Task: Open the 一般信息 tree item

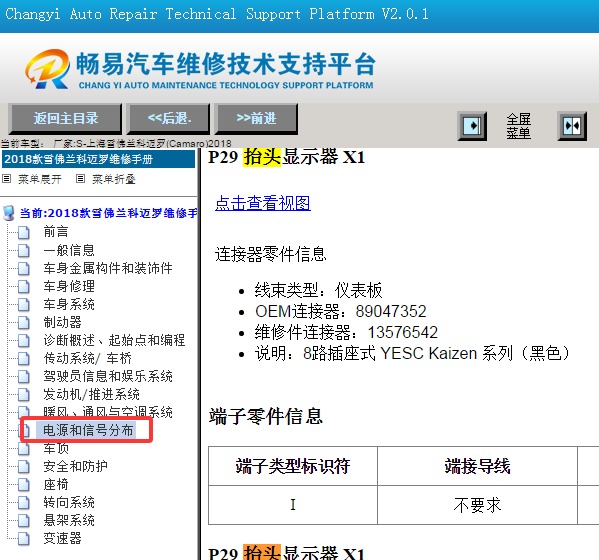Action: pos(69,250)
